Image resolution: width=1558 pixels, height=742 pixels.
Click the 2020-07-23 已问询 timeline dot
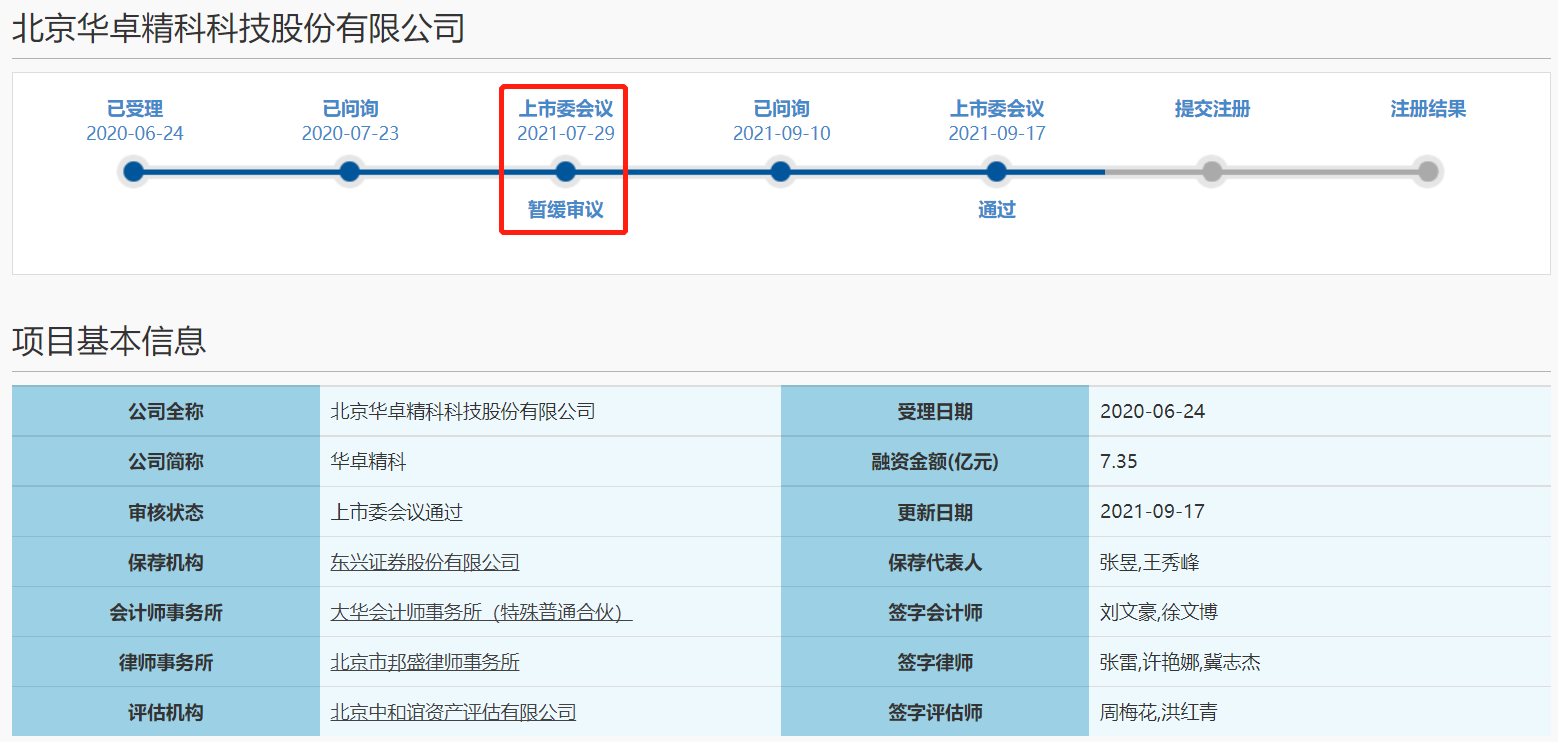click(x=349, y=172)
